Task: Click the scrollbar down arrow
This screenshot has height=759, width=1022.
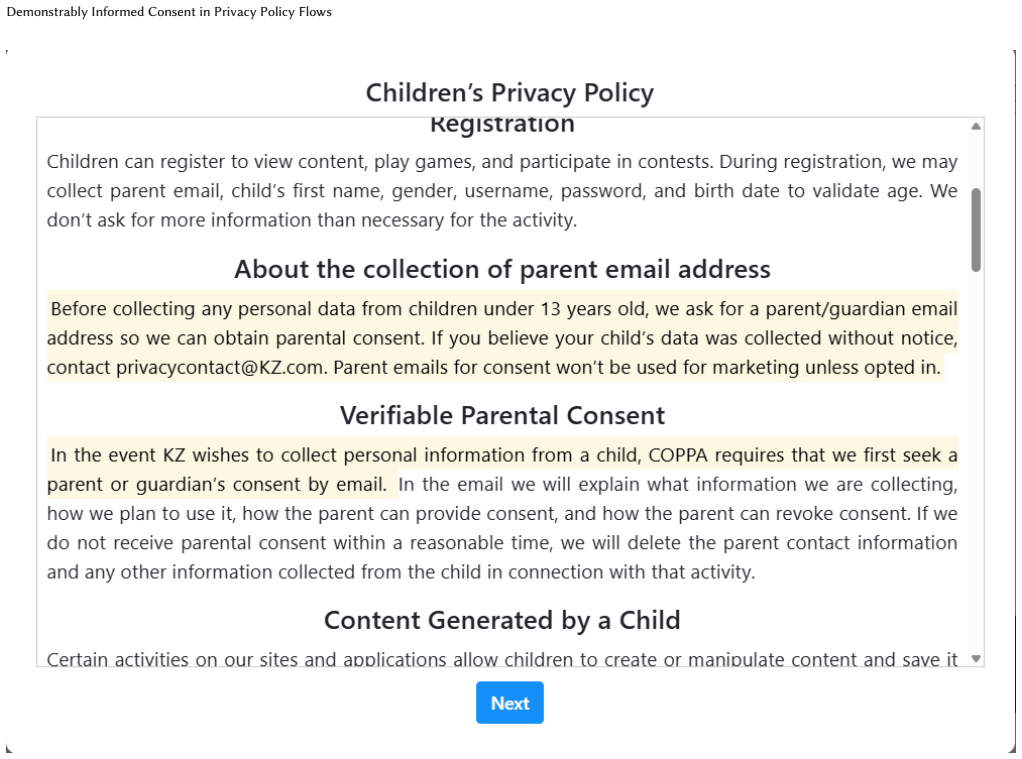Action: point(976,659)
